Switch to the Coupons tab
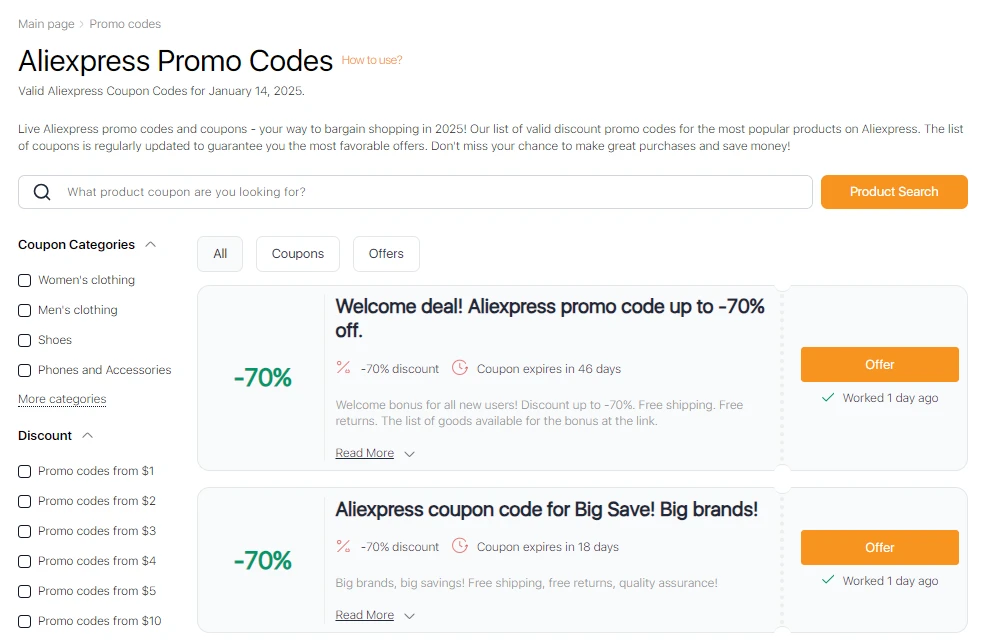This screenshot has width=997, height=643. click(x=297, y=253)
